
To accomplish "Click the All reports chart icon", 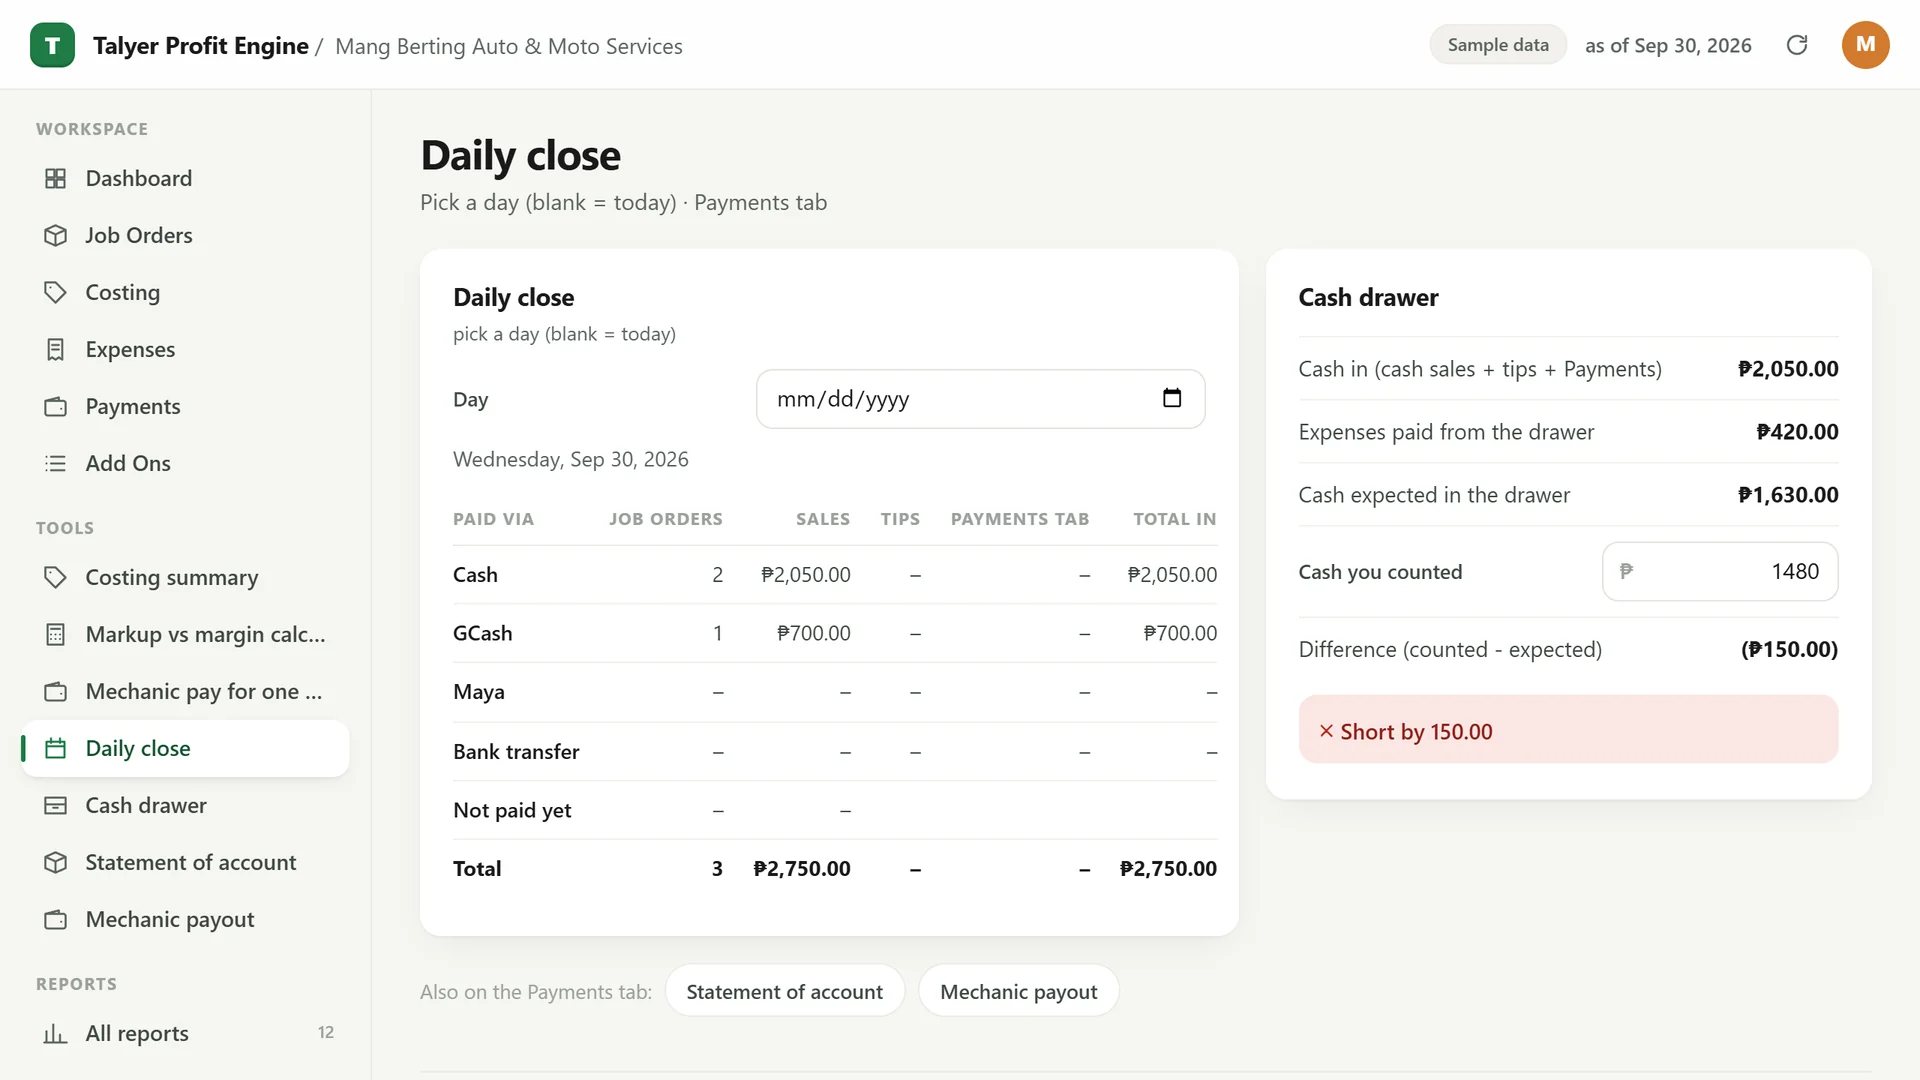I will click(x=56, y=1033).
